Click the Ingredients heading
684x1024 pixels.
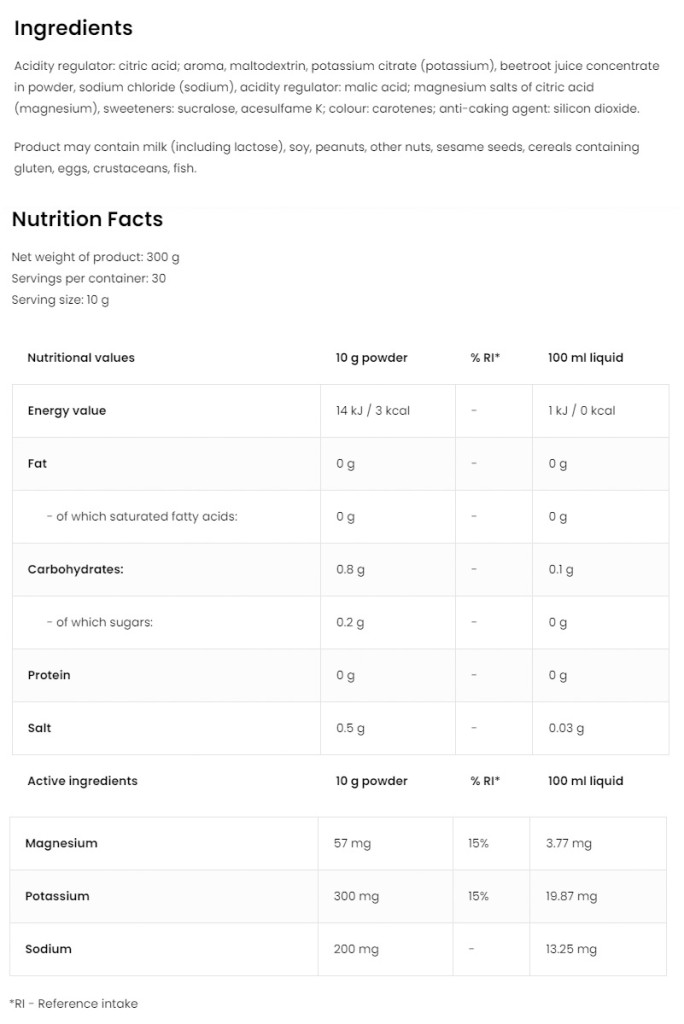coord(73,28)
